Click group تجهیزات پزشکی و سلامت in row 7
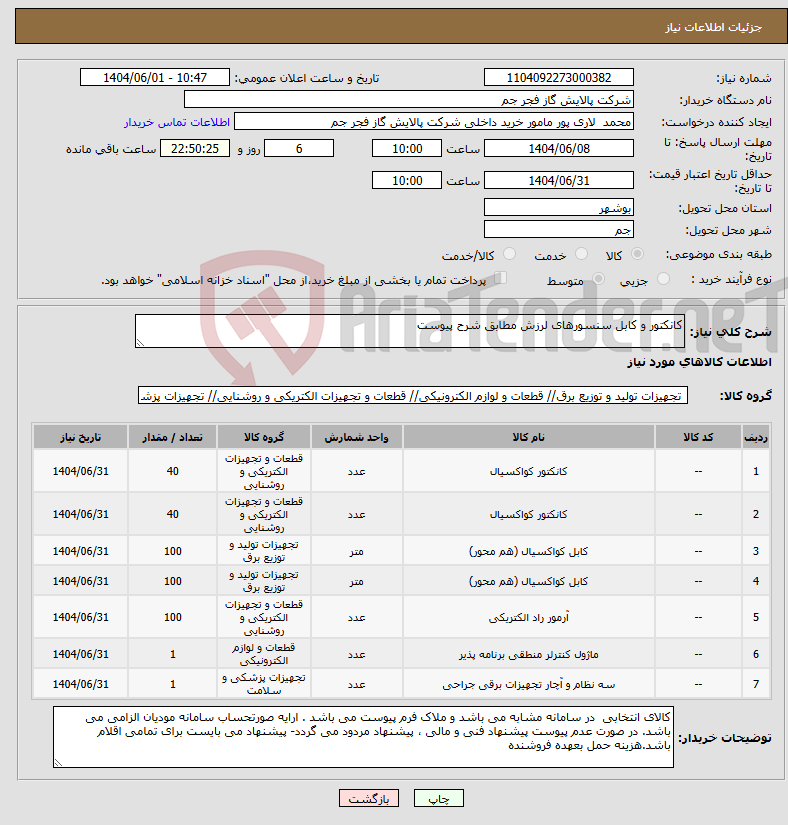This screenshot has width=788, height=825. (x=264, y=684)
